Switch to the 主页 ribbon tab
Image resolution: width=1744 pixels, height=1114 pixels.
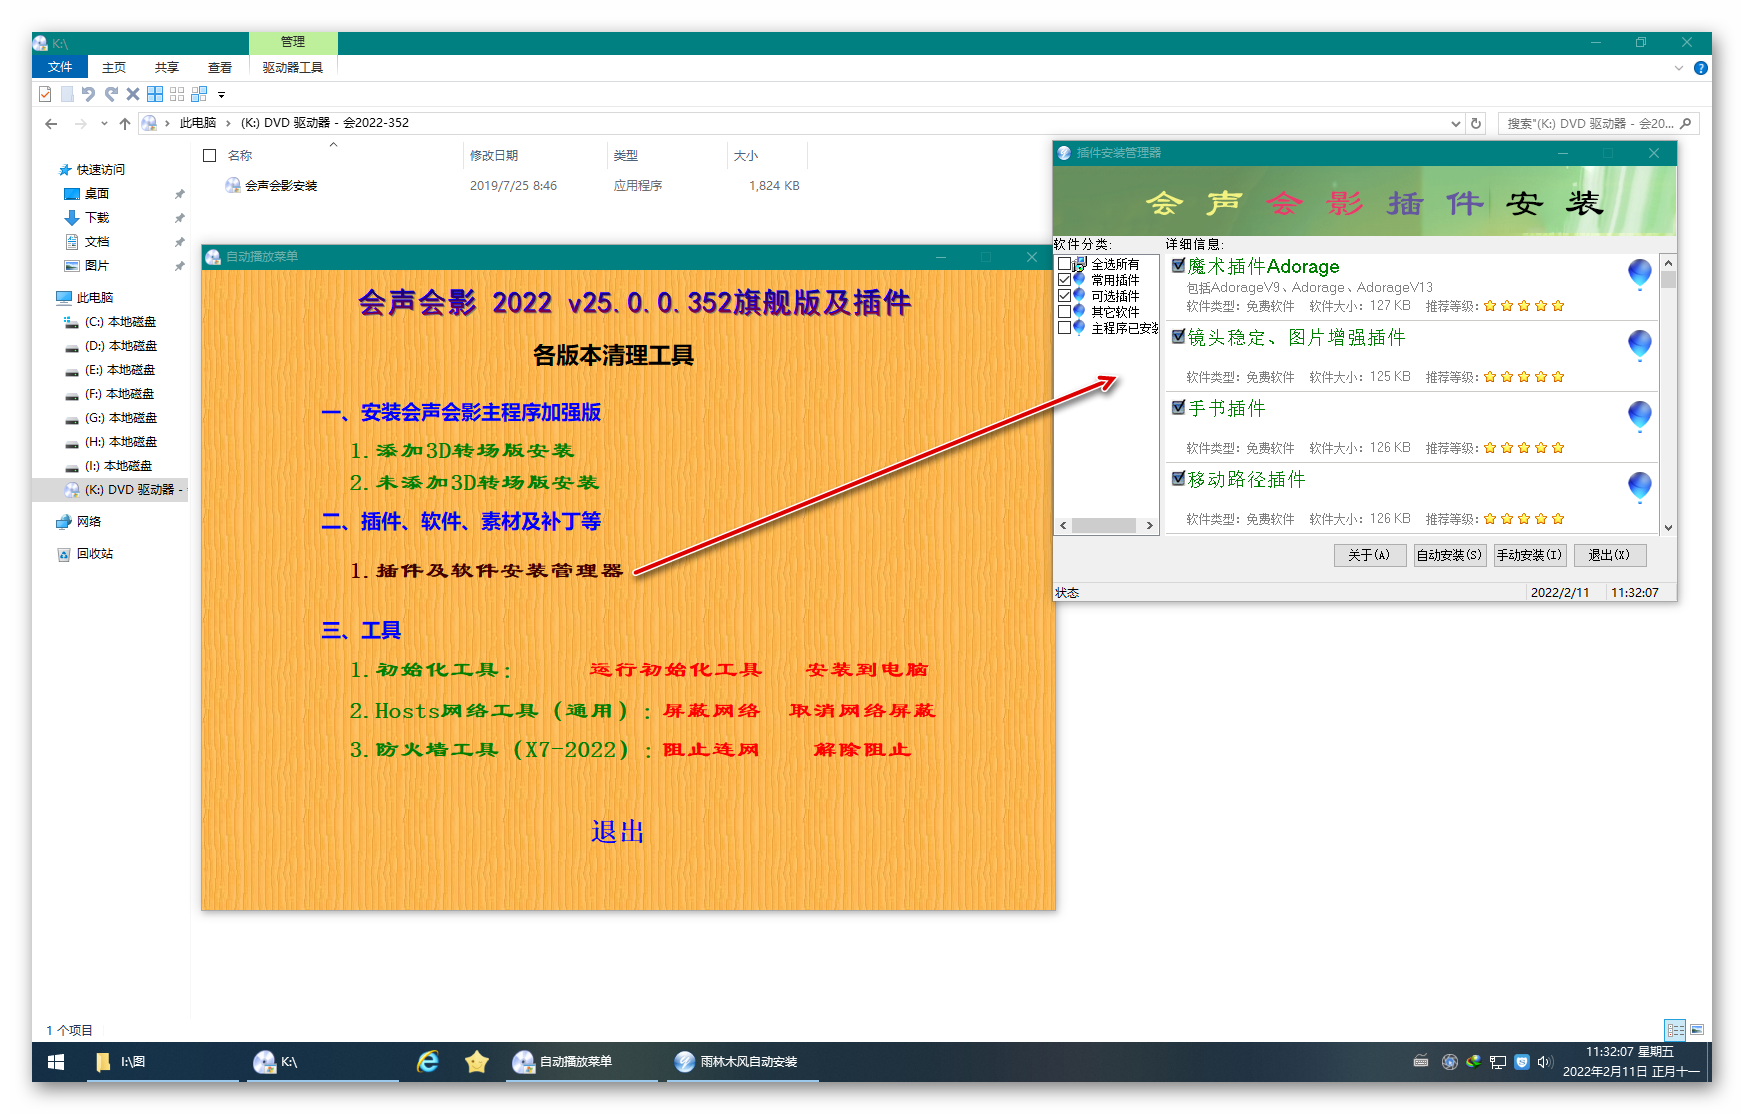coord(114,67)
